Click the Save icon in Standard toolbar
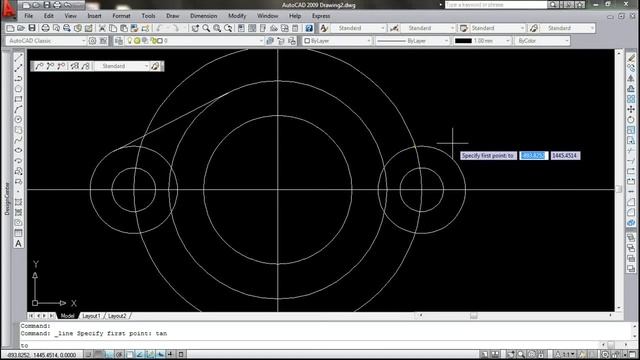The height and width of the screenshot is (360, 640). (x=32, y=28)
